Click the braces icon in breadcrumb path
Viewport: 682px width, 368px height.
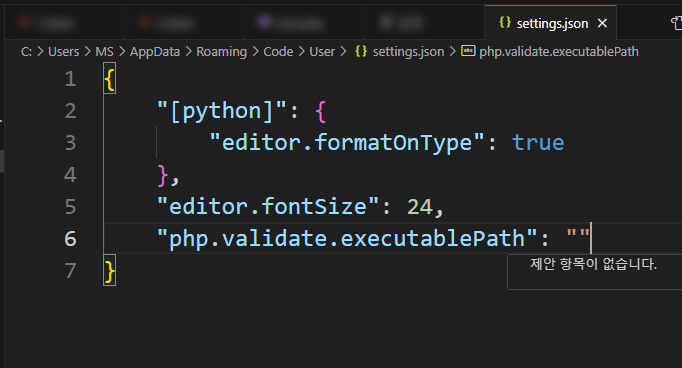pyautogui.click(x=361, y=51)
